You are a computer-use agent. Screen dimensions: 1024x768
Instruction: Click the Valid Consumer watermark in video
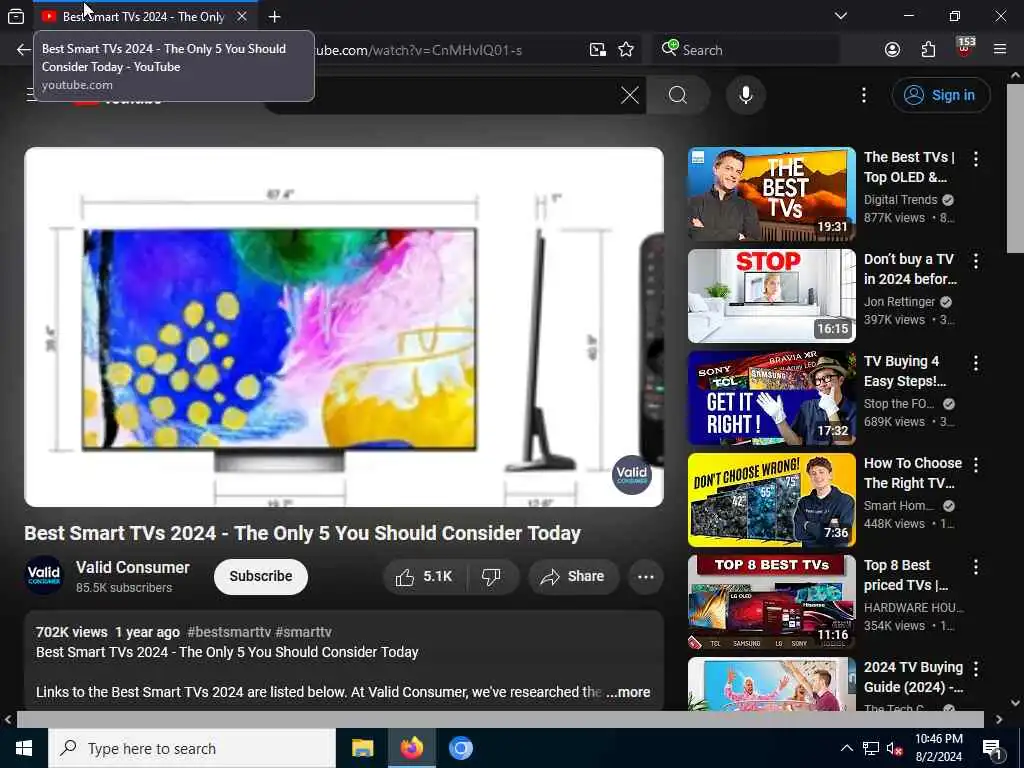coord(632,475)
